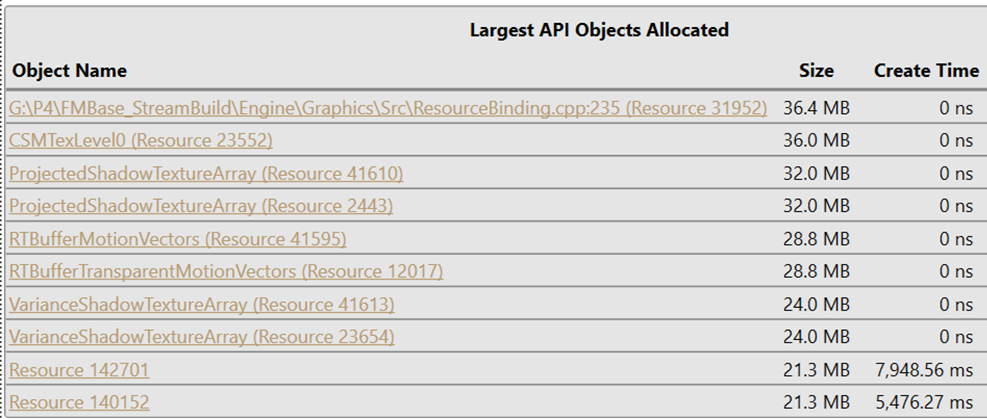The image size is (987, 419).
Task: Select the 24.0 MB size for Resource 41613
Action: click(816, 304)
